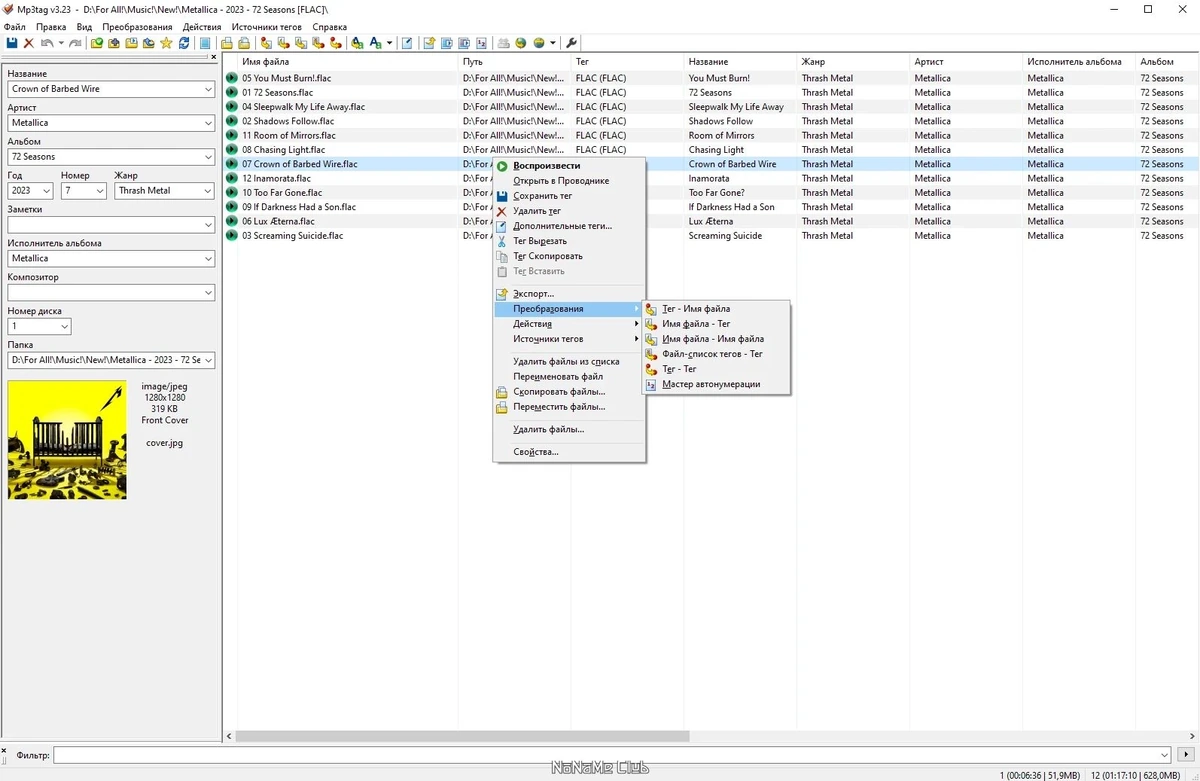Screen dimensions: 1200x781
Task: Close the tag panel with its small x
Action: (x=213, y=57)
